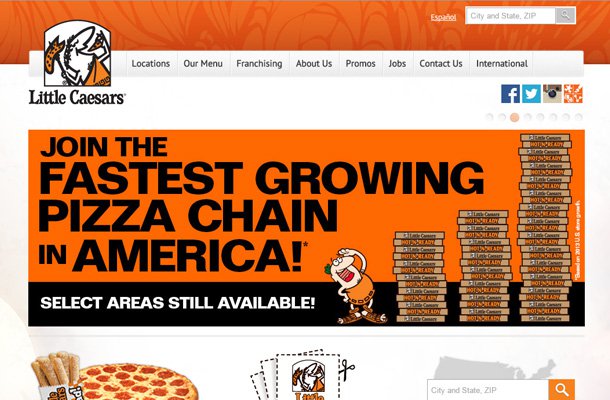Click the Contact Us link
The height and width of the screenshot is (400, 610).
pyautogui.click(x=441, y=63)
